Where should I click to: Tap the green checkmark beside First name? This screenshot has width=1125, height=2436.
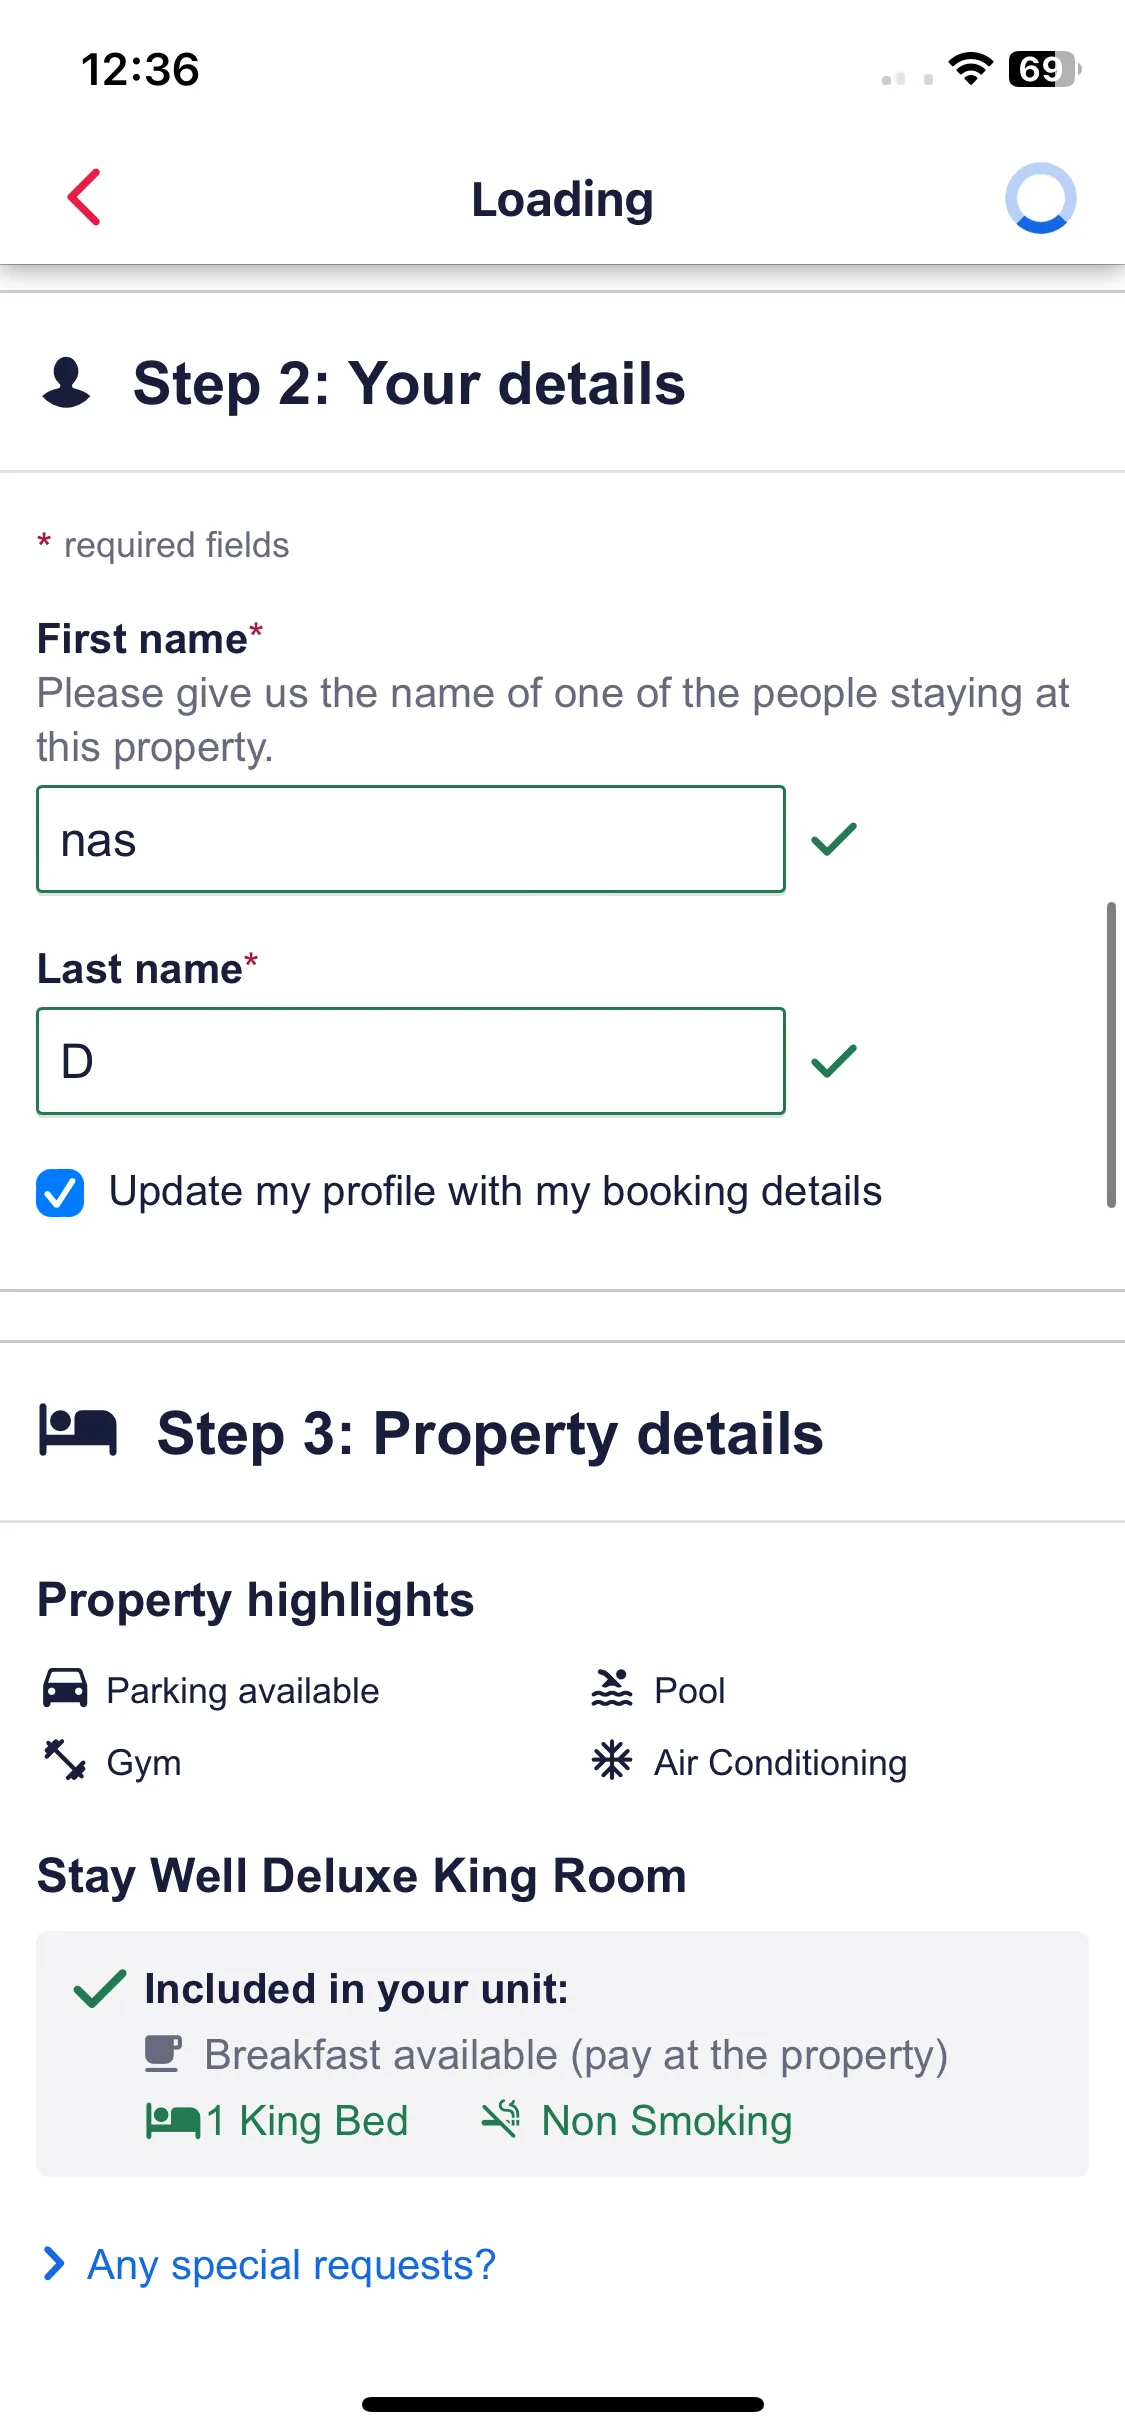834,839
